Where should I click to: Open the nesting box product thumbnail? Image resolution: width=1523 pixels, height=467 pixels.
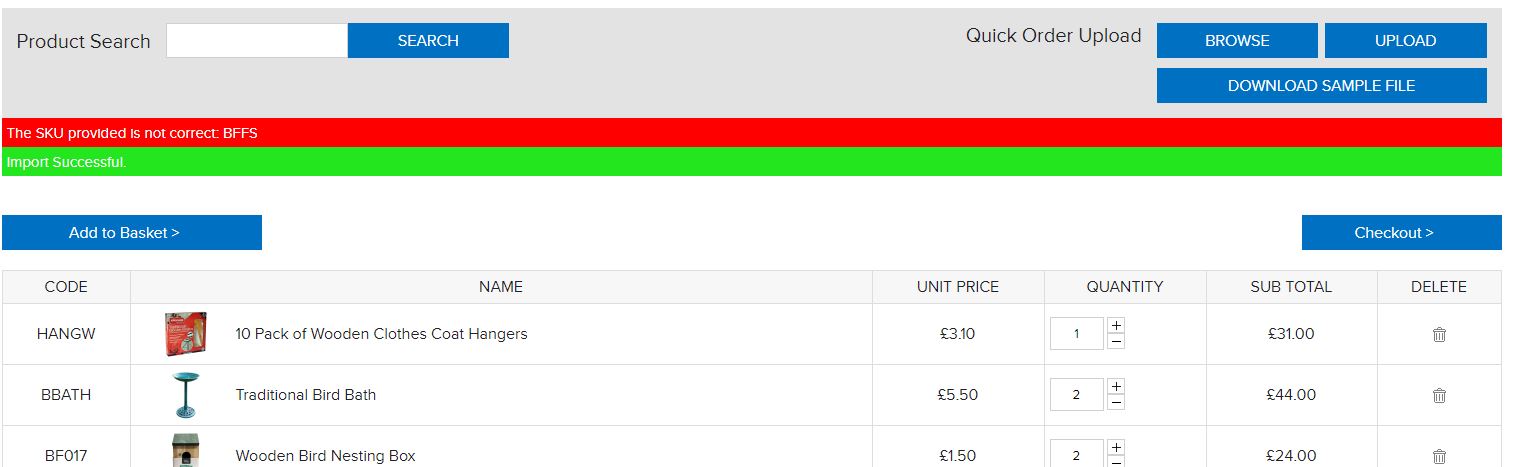pos(186,451)
